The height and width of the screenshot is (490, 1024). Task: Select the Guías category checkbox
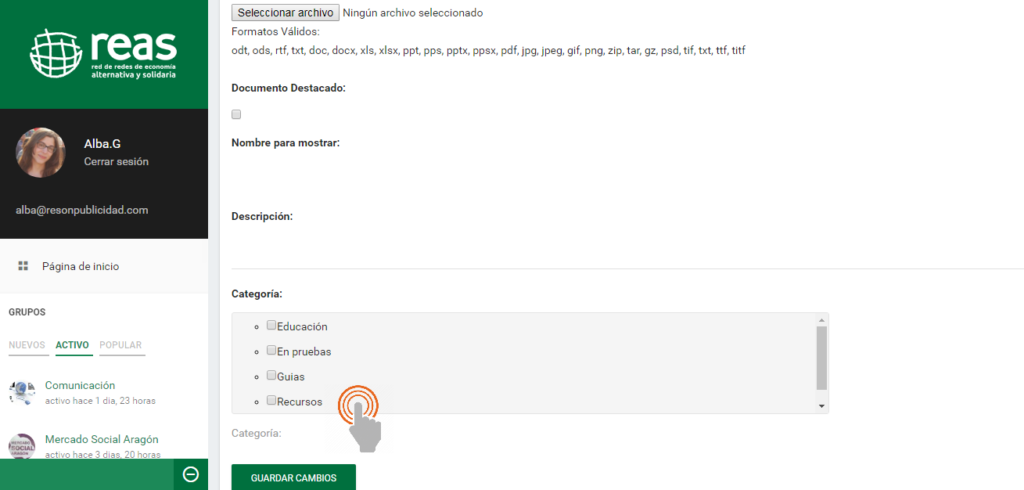point(272,376)
